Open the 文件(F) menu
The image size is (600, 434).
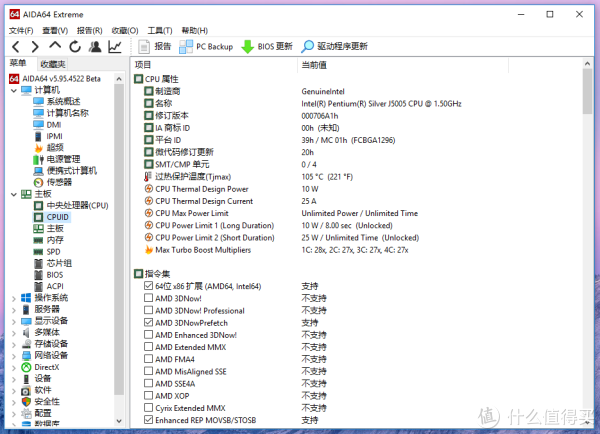(21, 31)
